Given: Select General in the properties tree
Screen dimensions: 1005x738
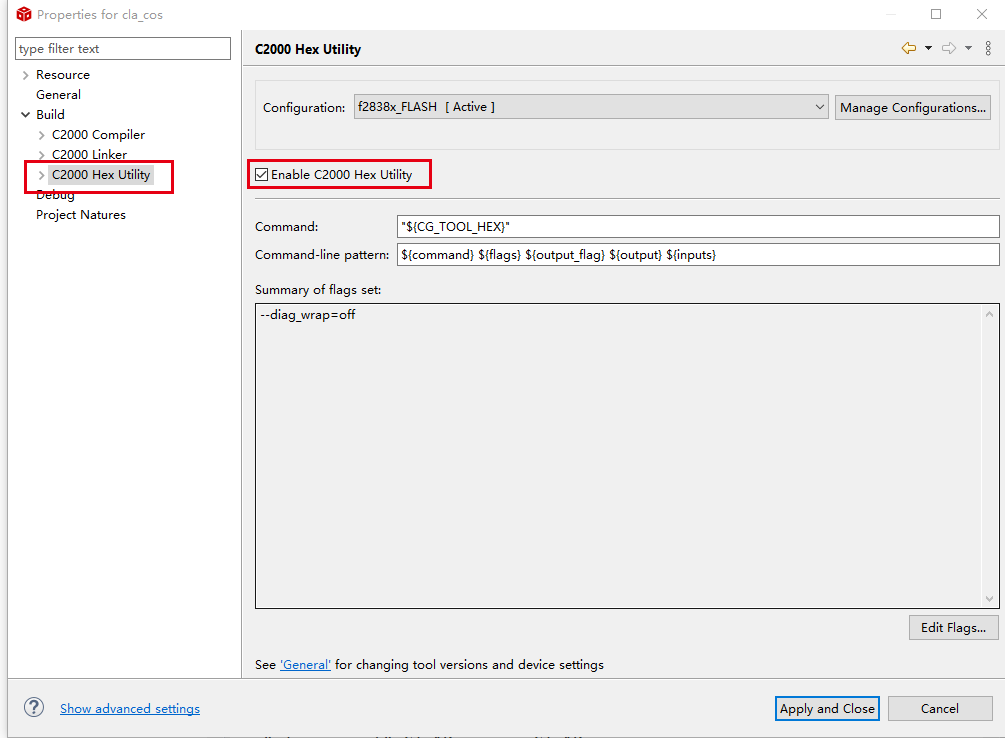Looking at the screenshot, I should point(58,94).
